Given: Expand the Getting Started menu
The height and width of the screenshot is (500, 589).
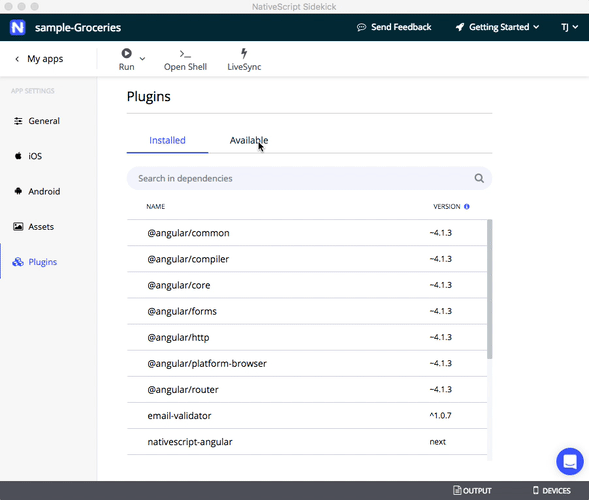Looking at the screenshot, I should pos(497,27).
